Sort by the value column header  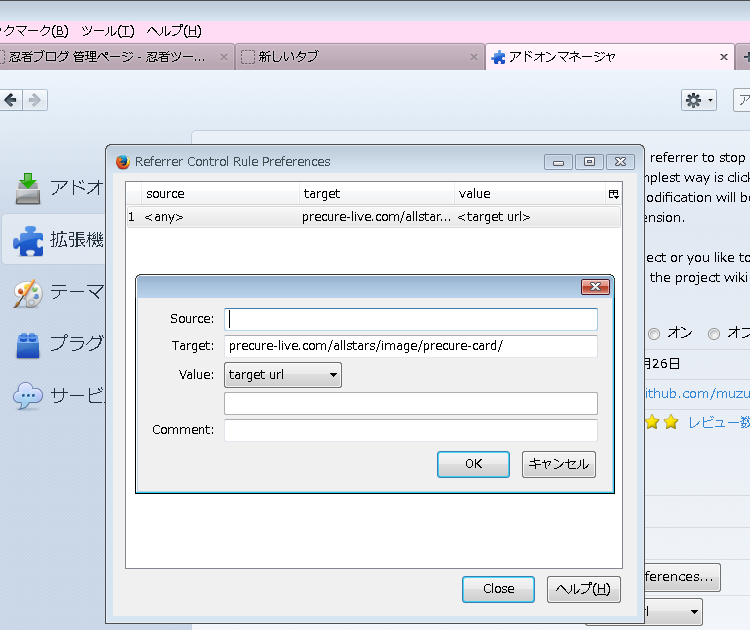pos(530,194)
